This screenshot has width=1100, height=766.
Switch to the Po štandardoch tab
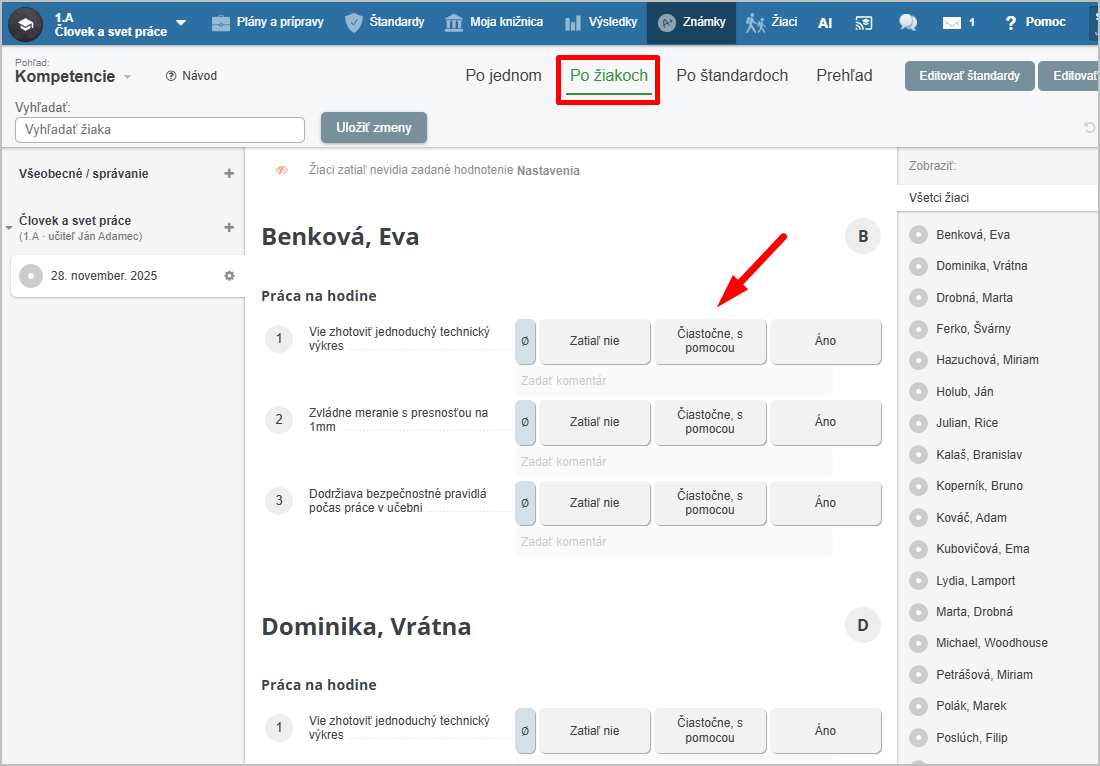pos(731,76)
